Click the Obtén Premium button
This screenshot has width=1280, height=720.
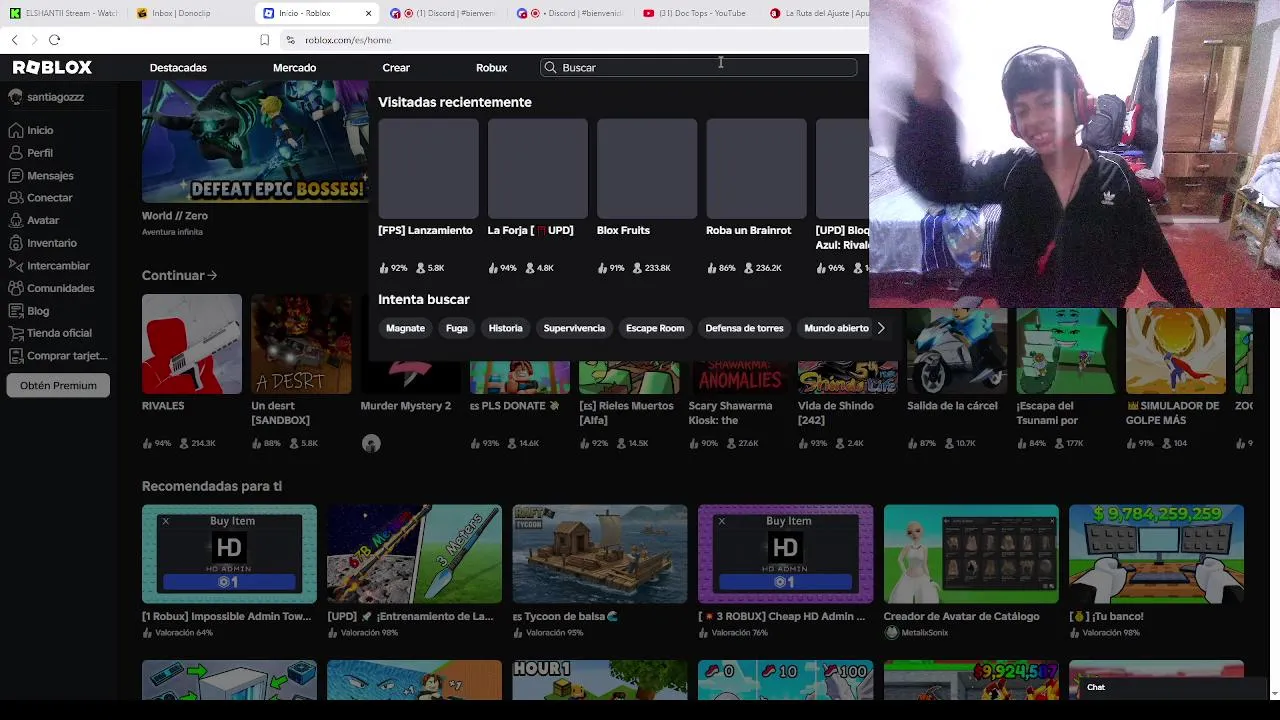click(x=58, y=385)
